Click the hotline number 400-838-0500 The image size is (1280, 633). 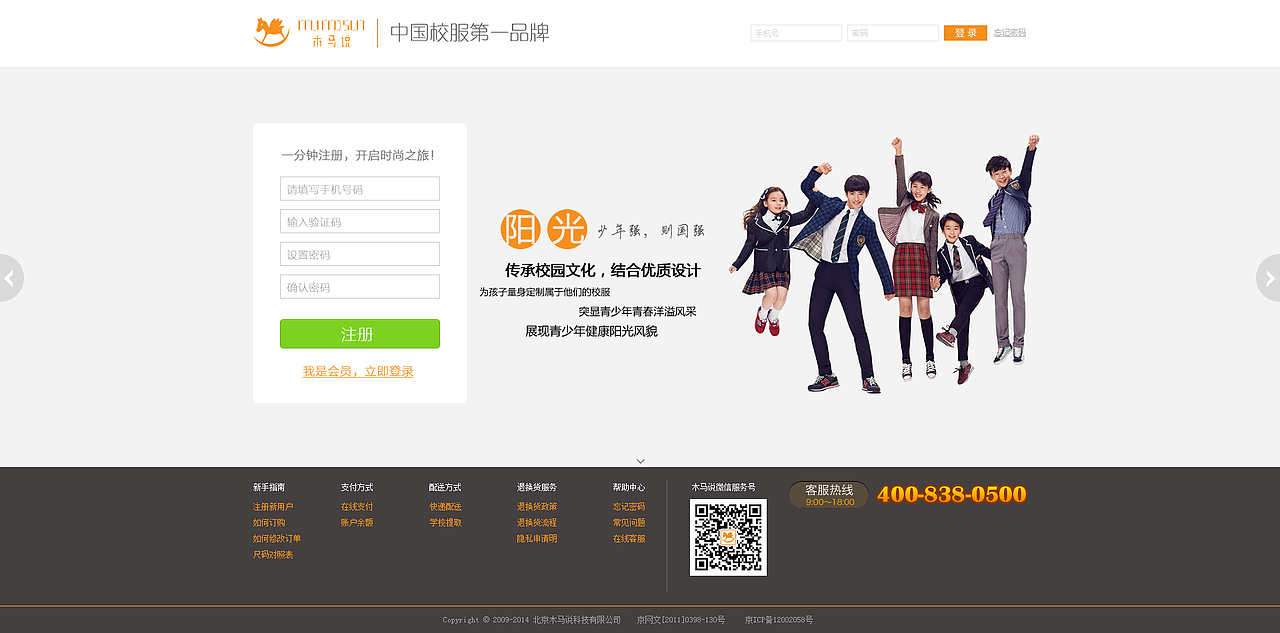952,494
